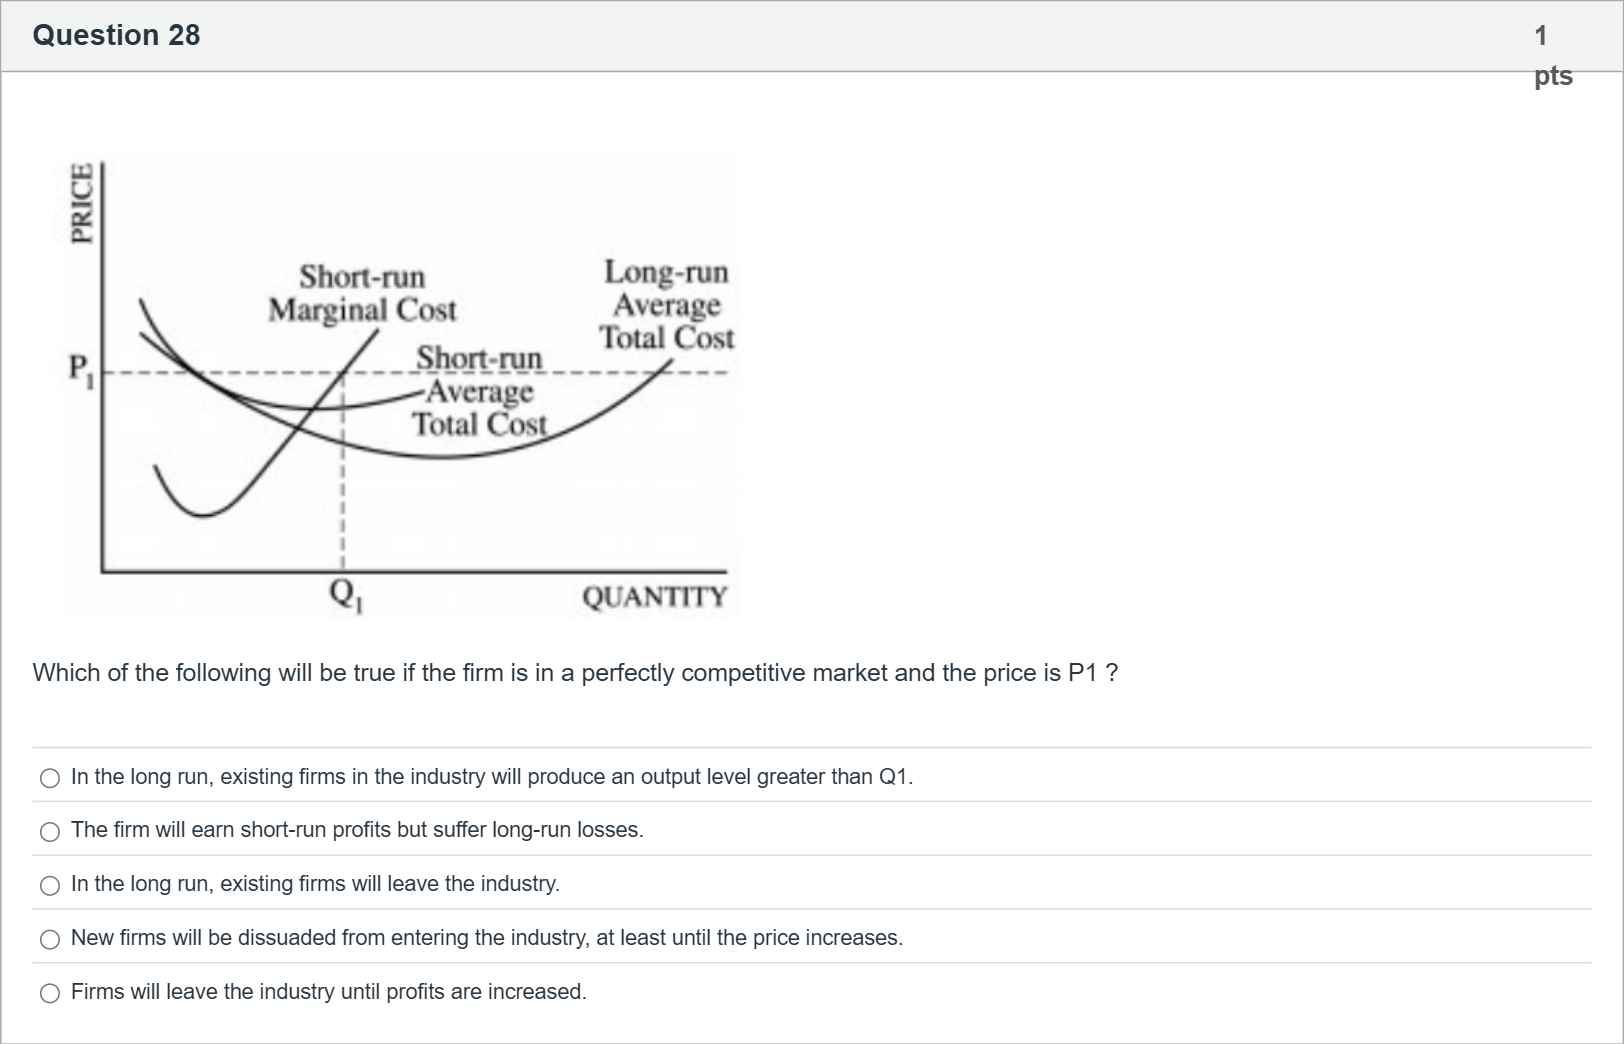
Task: Click answer text 'Firms will leave the industry until'
Action: (x=328, y=992)
